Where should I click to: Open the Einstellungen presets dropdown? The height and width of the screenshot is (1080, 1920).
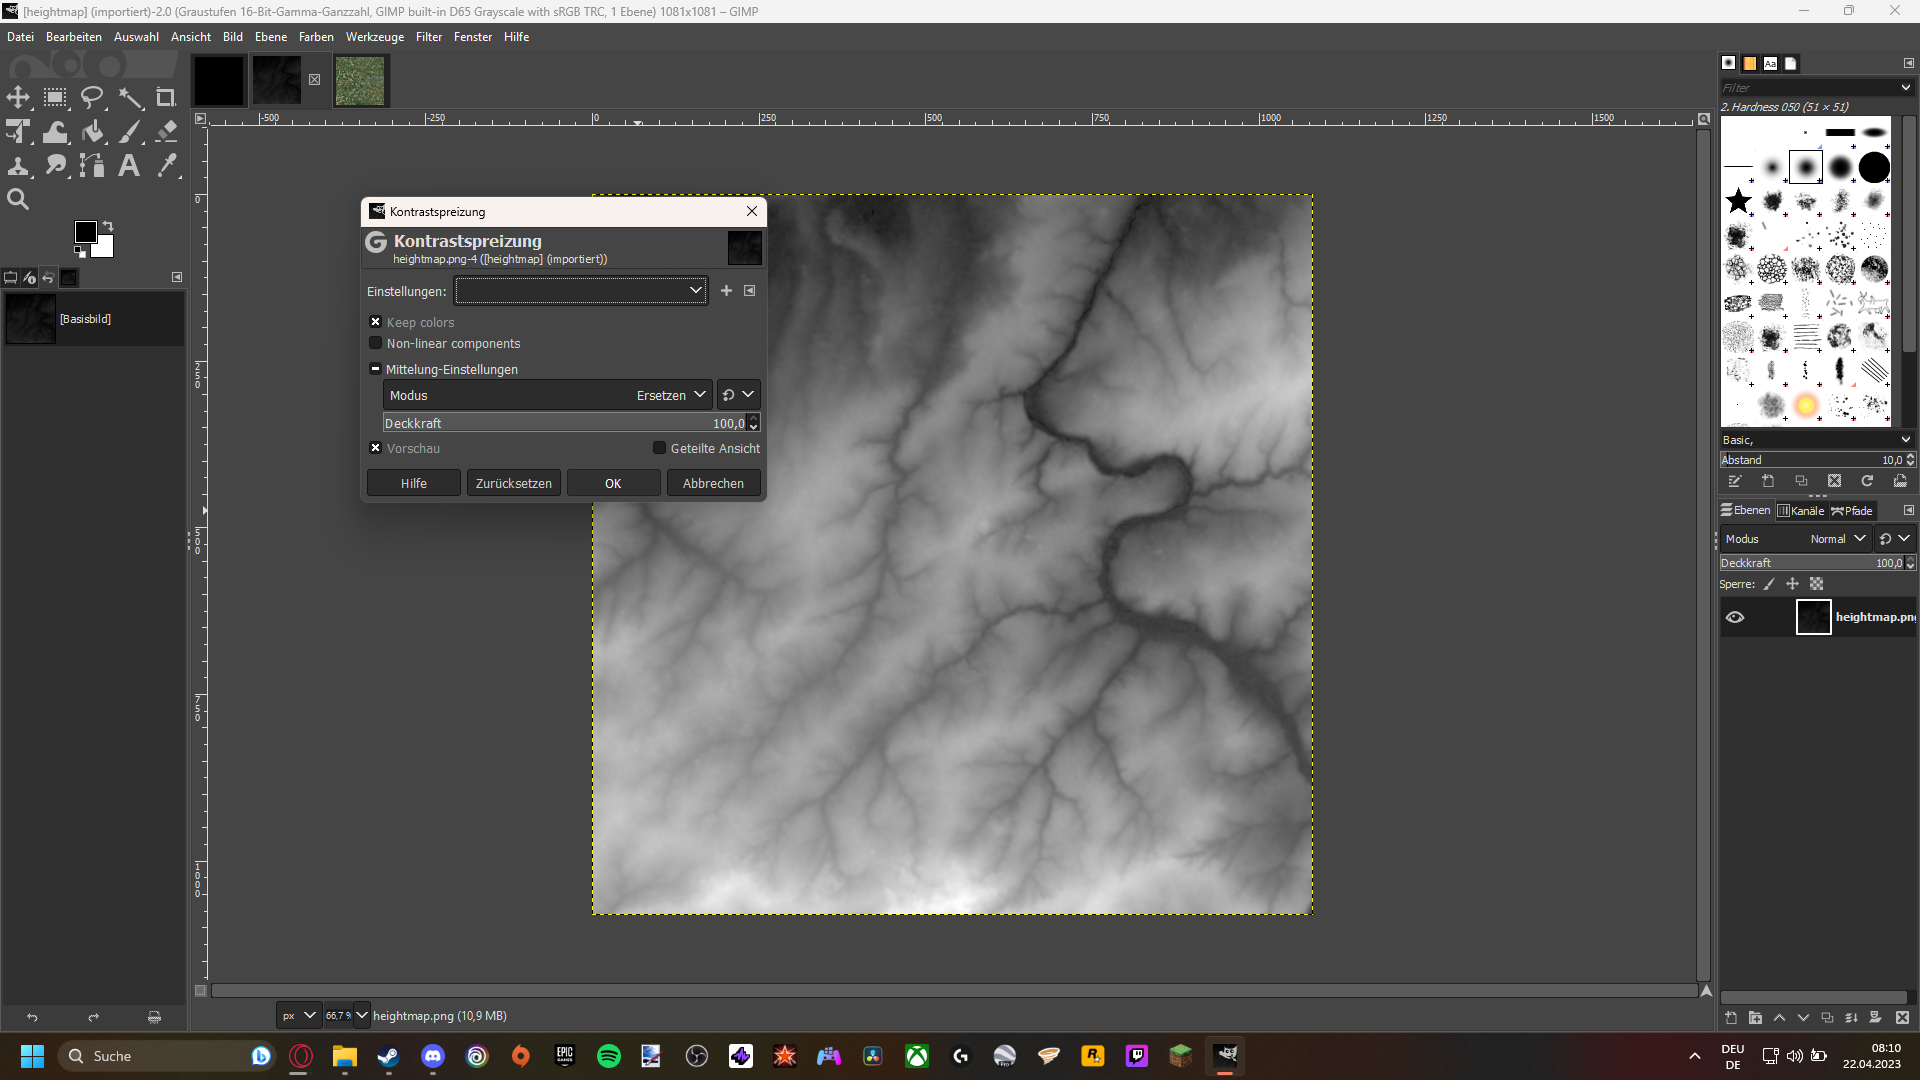[581, 291]
